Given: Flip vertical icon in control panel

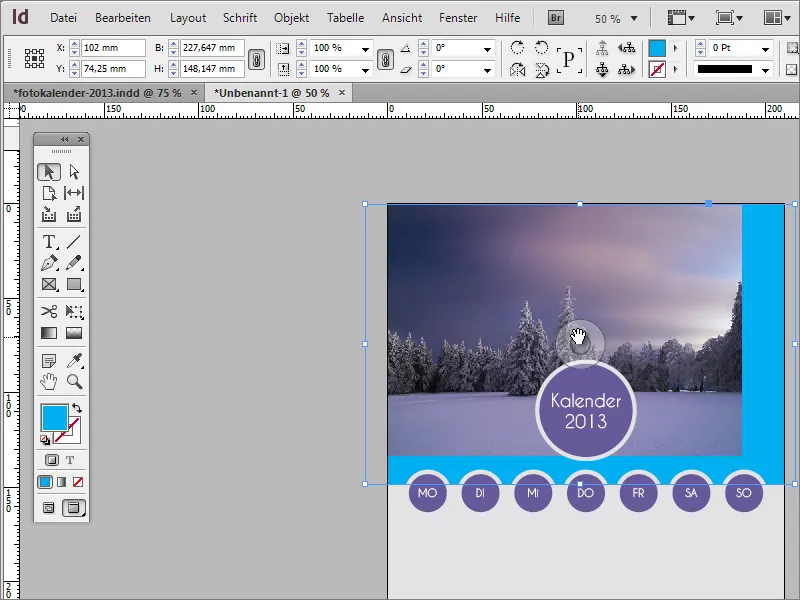Looking at the screenshot, I should click(x=541, y=69).
